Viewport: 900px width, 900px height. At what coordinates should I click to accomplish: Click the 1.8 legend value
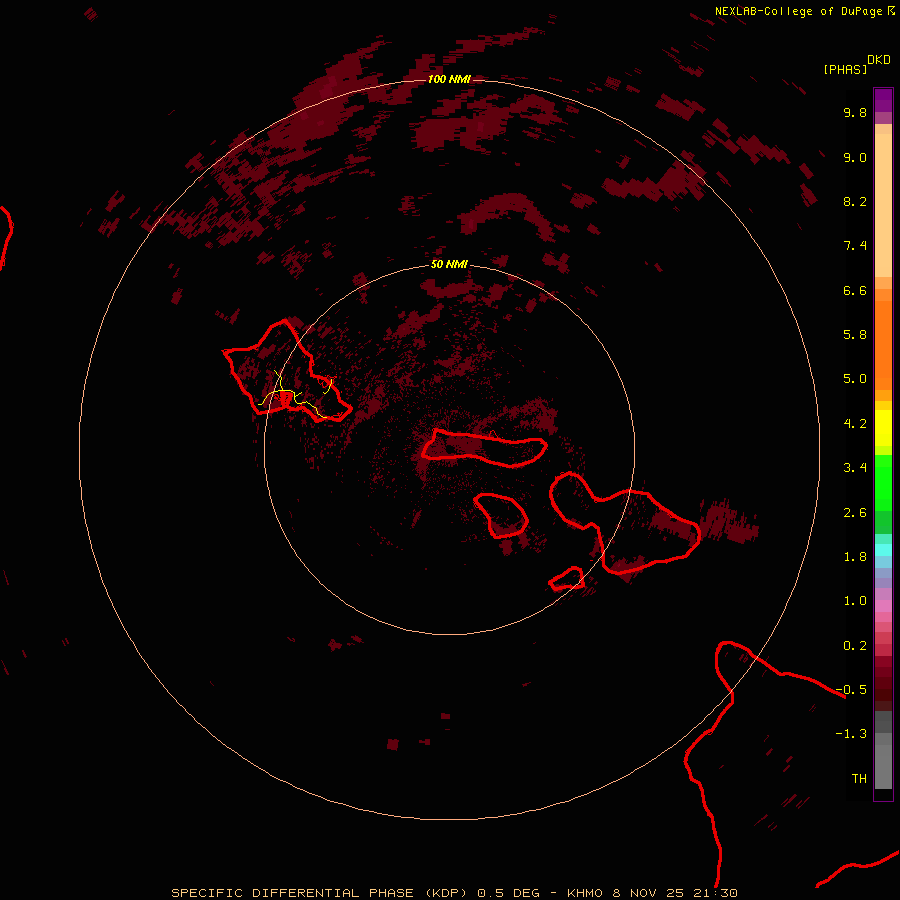pyautogui.click(x=855, y=557)
